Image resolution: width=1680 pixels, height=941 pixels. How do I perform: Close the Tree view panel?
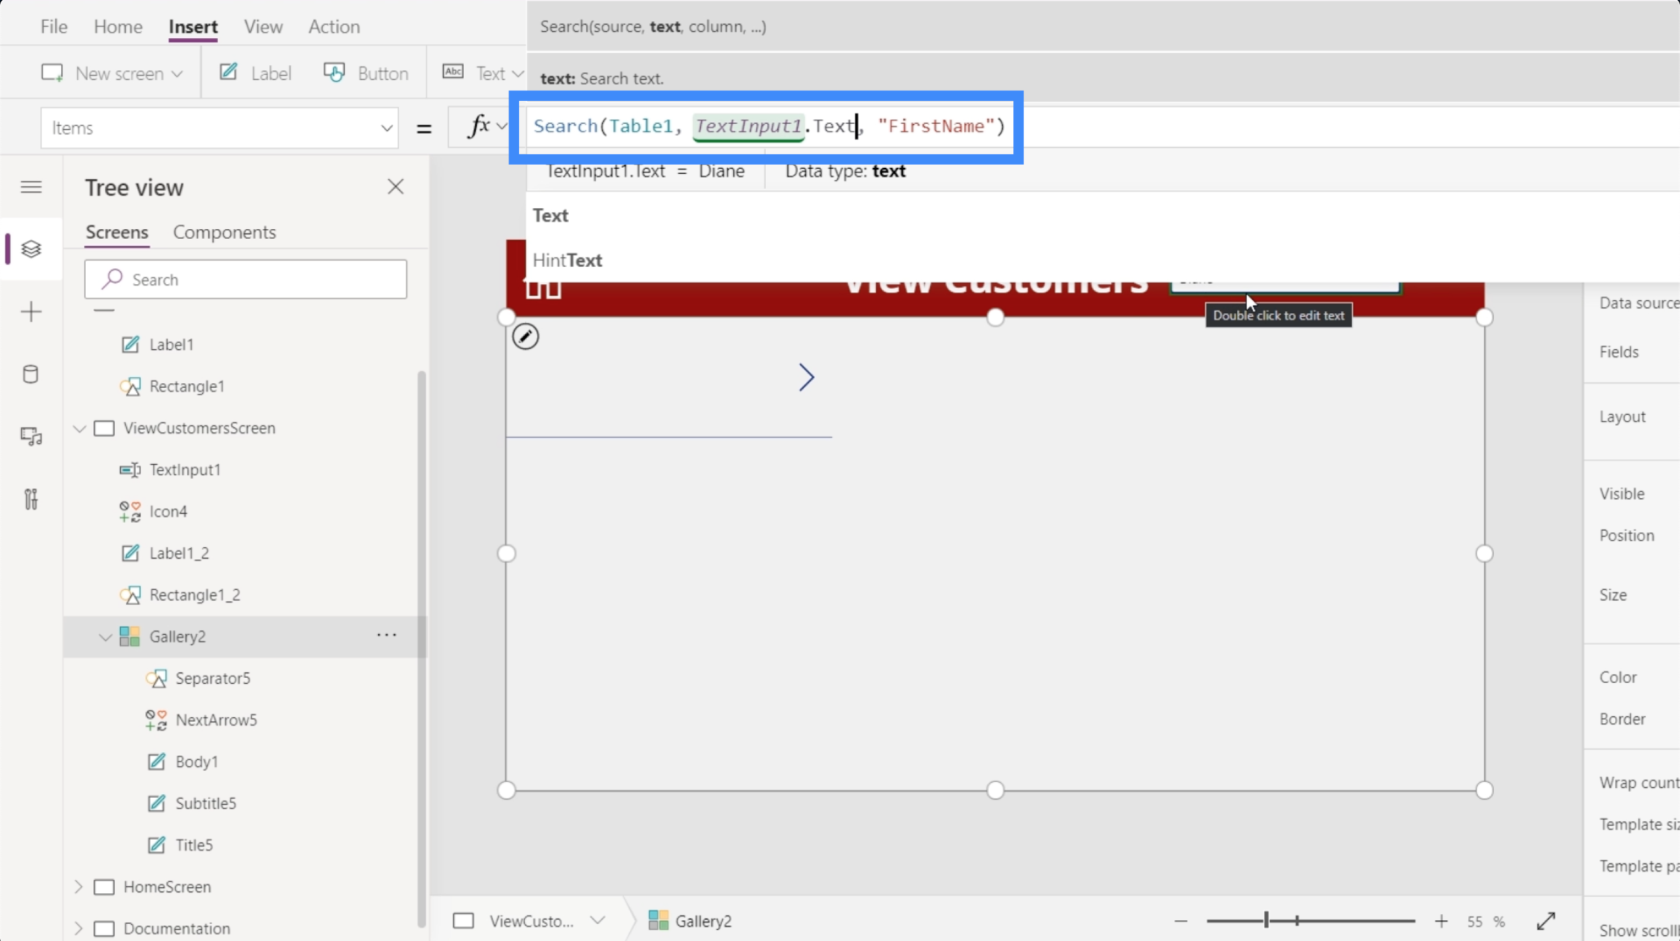[396, 187]
